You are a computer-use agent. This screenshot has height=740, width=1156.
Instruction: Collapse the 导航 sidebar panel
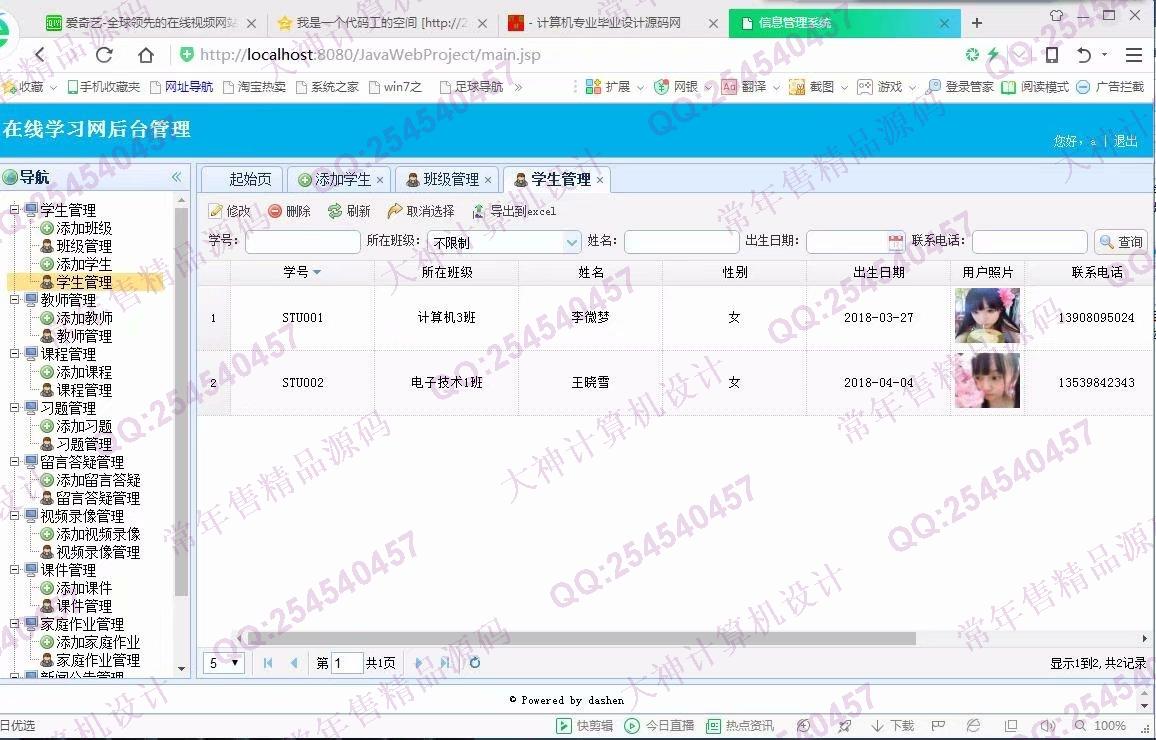(x=177, y=177)
